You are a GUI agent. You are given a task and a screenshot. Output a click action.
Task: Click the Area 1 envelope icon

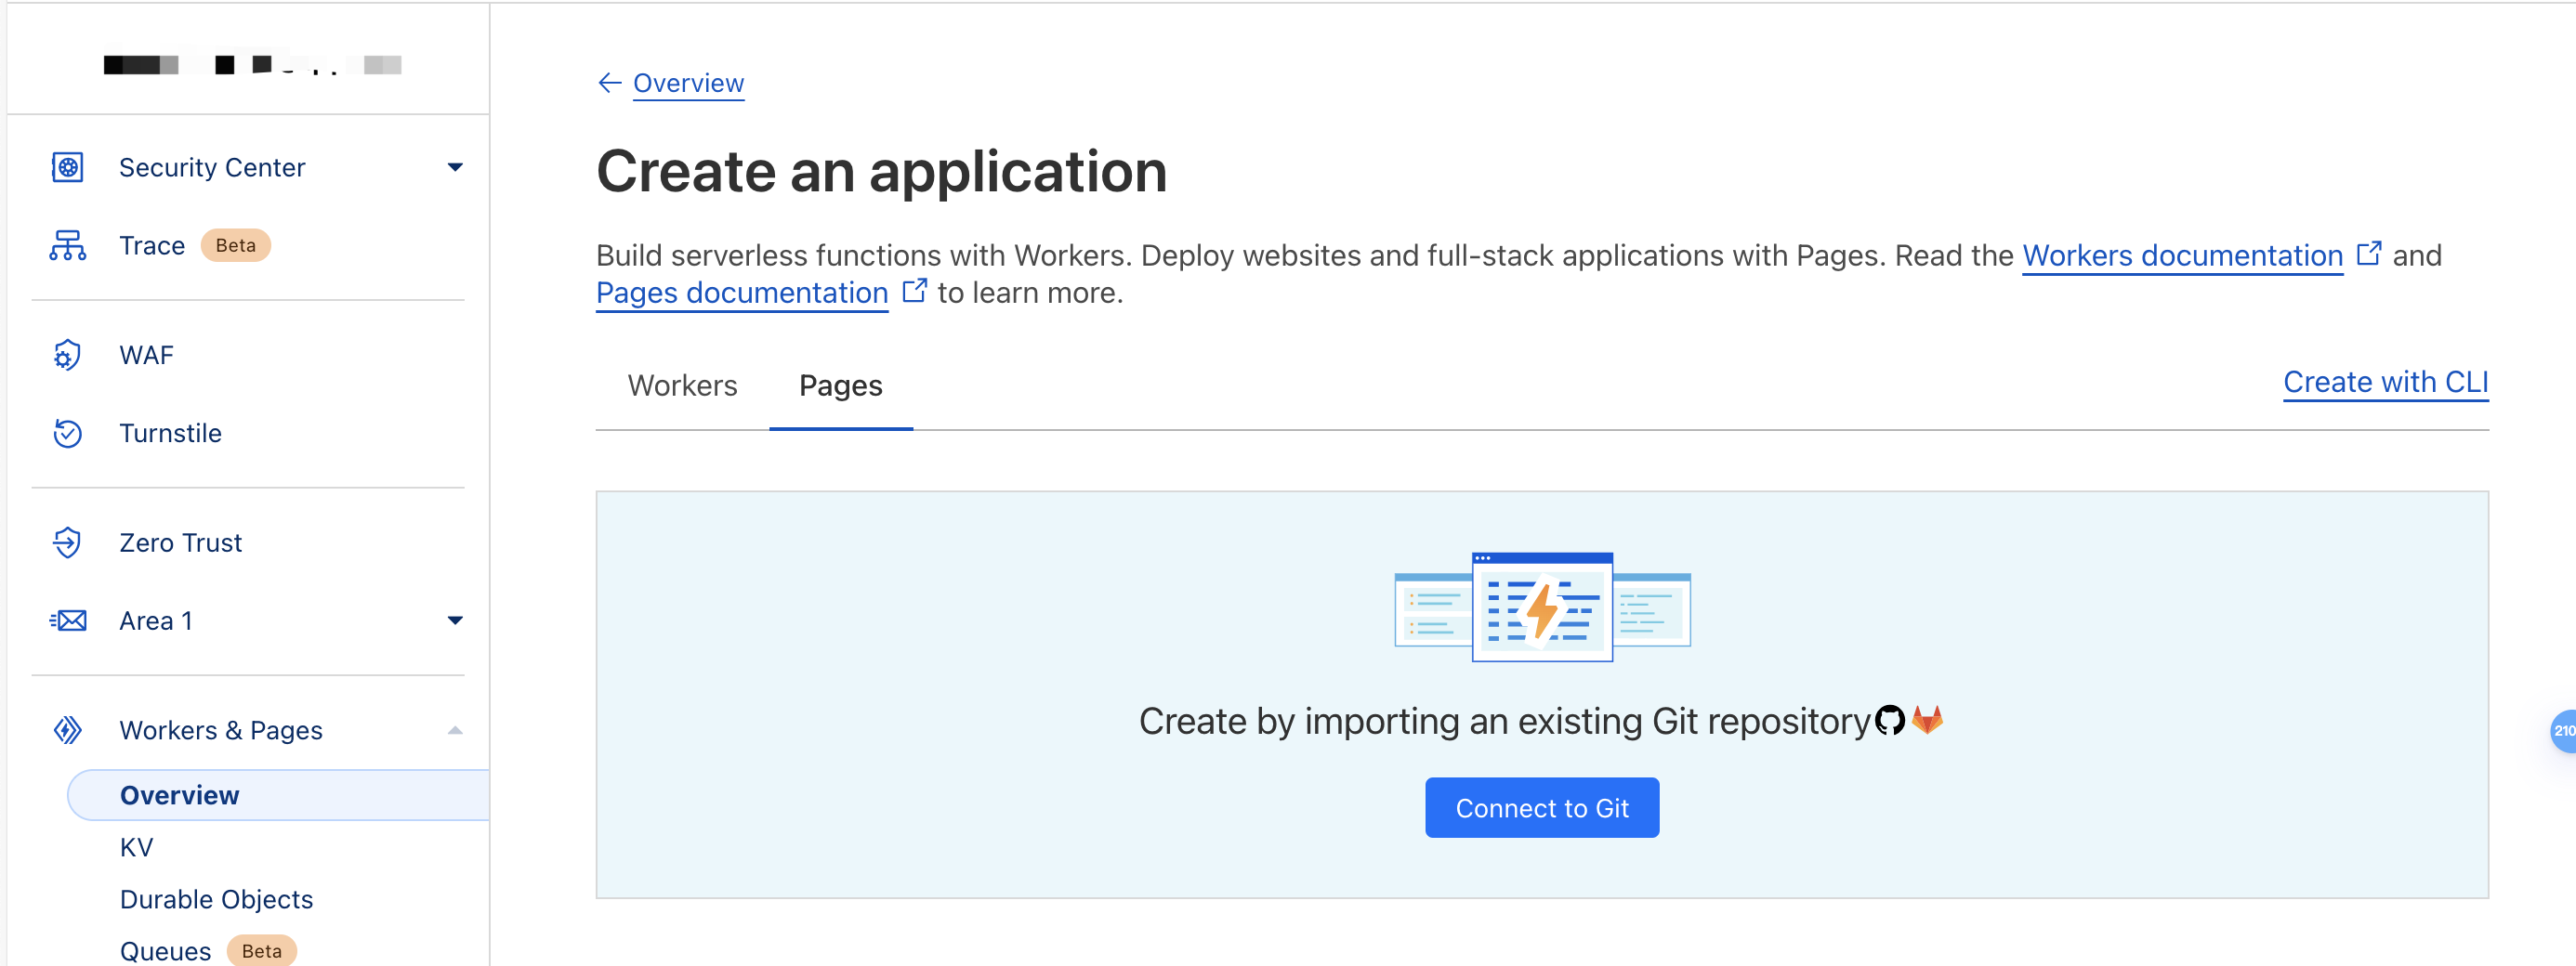click(67, 621)
